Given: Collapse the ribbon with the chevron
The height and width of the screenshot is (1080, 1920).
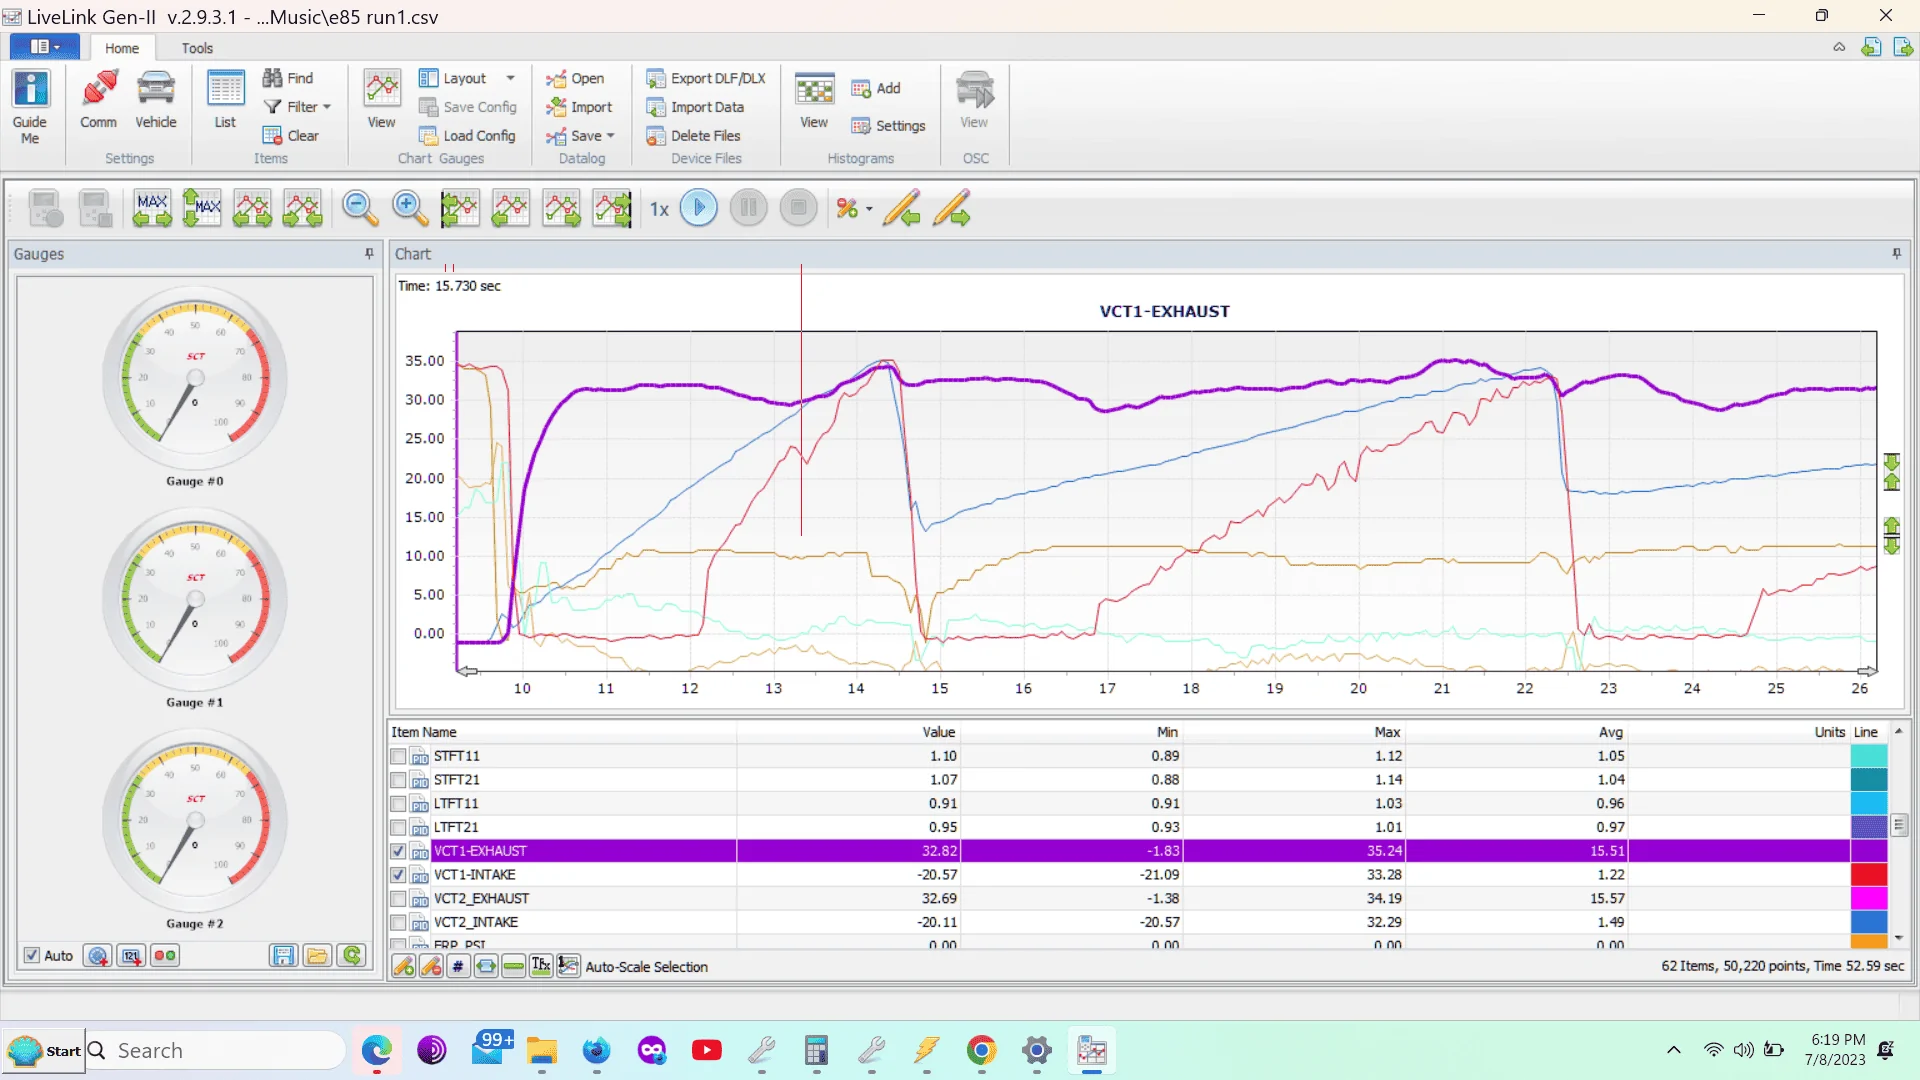Looking at the screenshot, I should [1839, 47].
